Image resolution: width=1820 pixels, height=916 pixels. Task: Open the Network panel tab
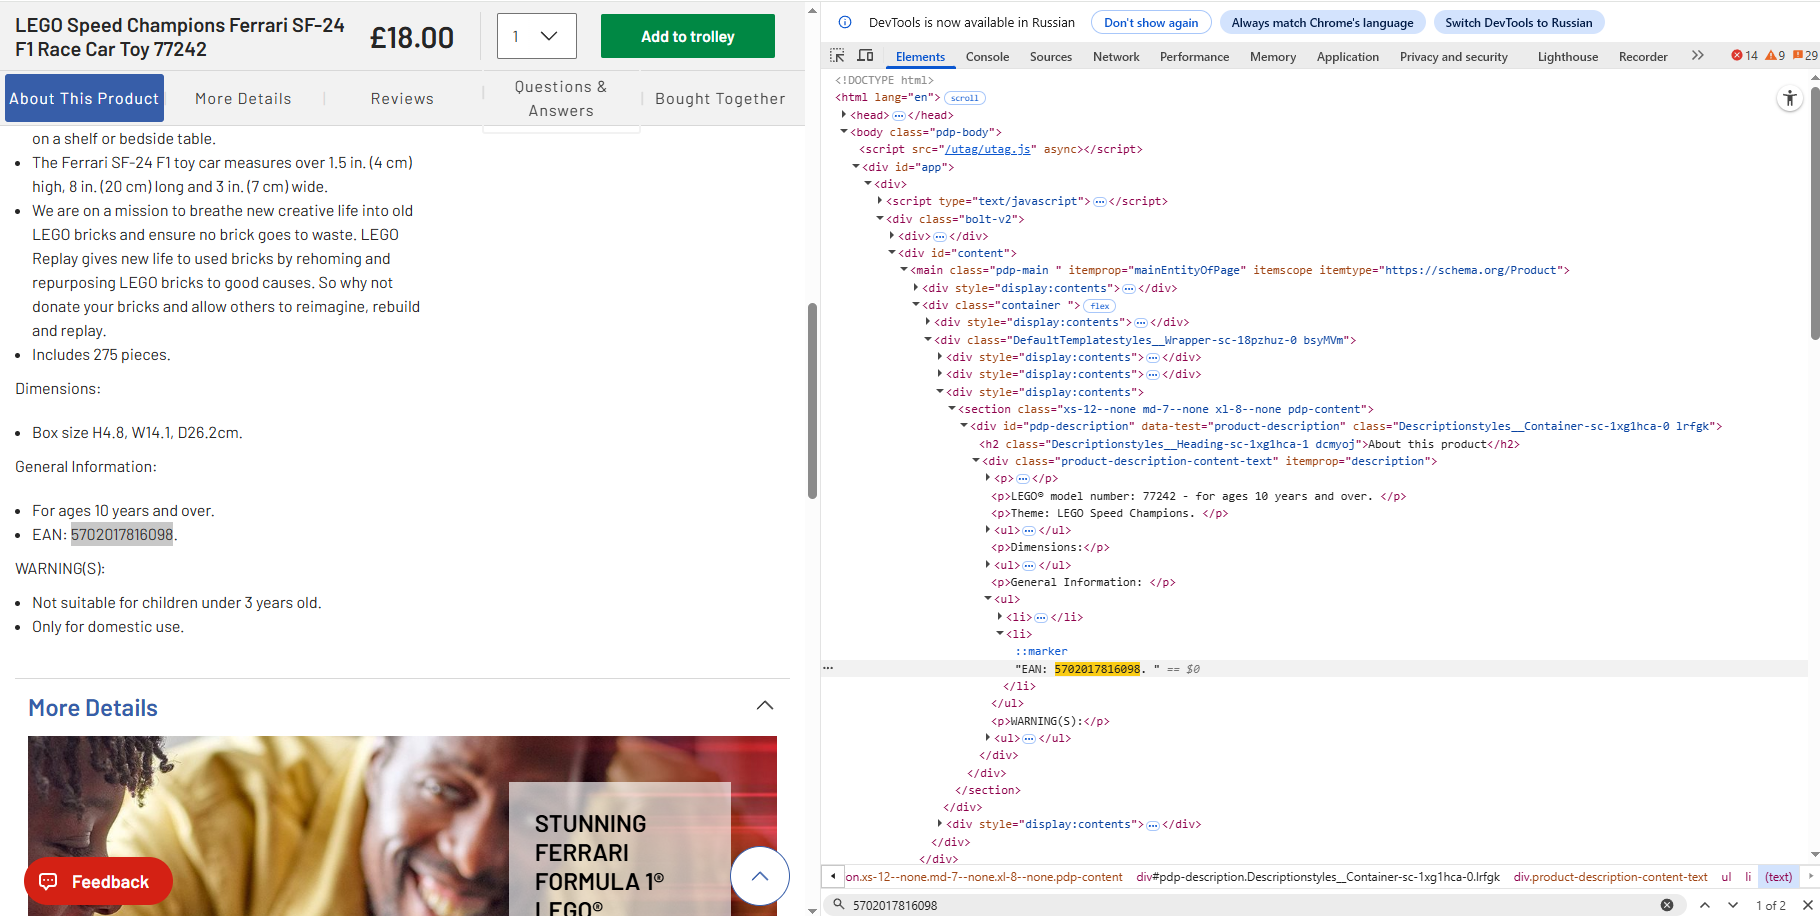click(1116, 57)
